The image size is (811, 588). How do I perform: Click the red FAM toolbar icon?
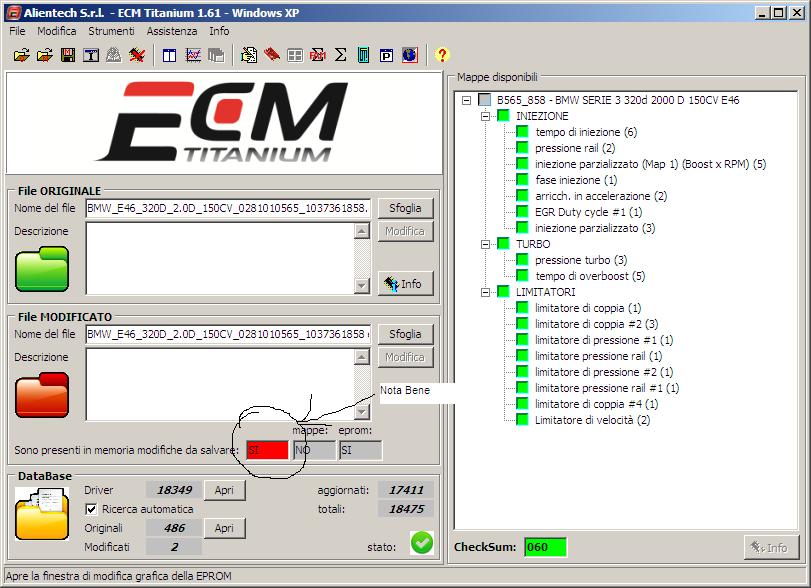pos(318,55)
